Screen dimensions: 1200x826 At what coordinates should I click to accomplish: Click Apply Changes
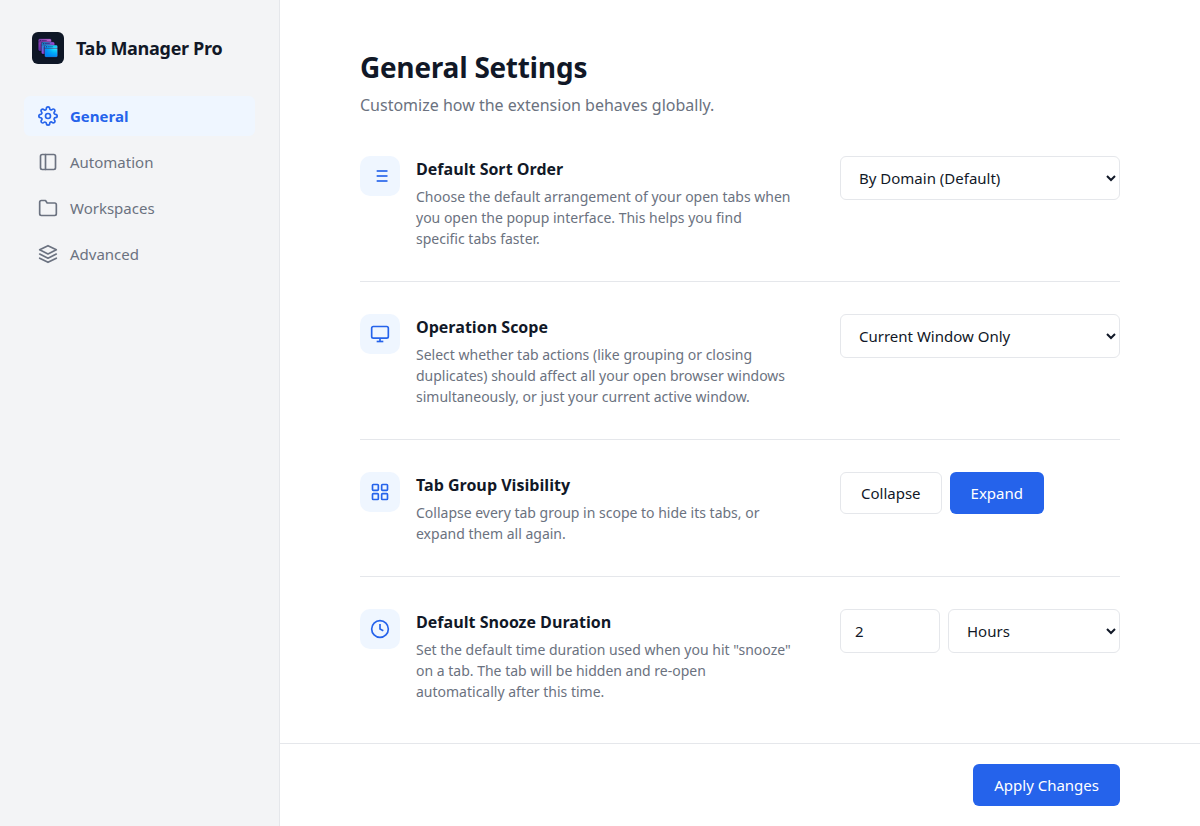coord(1046,785)
